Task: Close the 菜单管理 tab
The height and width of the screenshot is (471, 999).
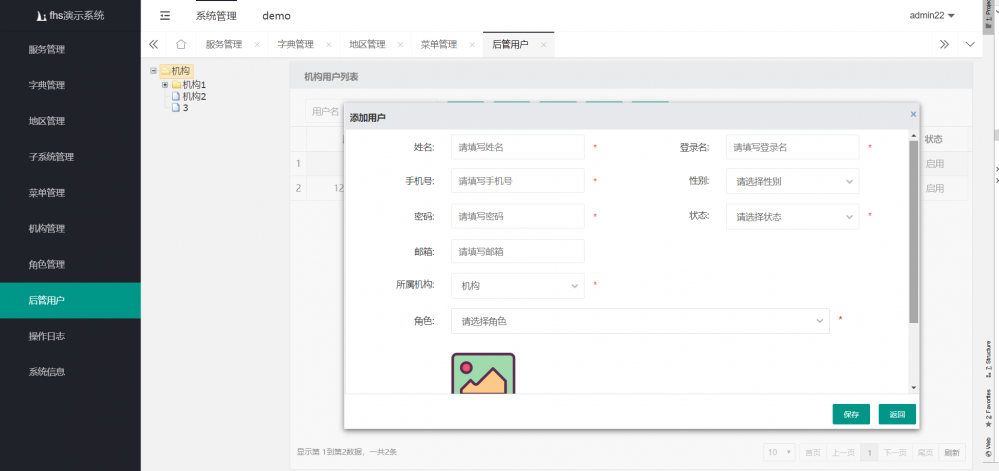Action: (x=472, y=45)
